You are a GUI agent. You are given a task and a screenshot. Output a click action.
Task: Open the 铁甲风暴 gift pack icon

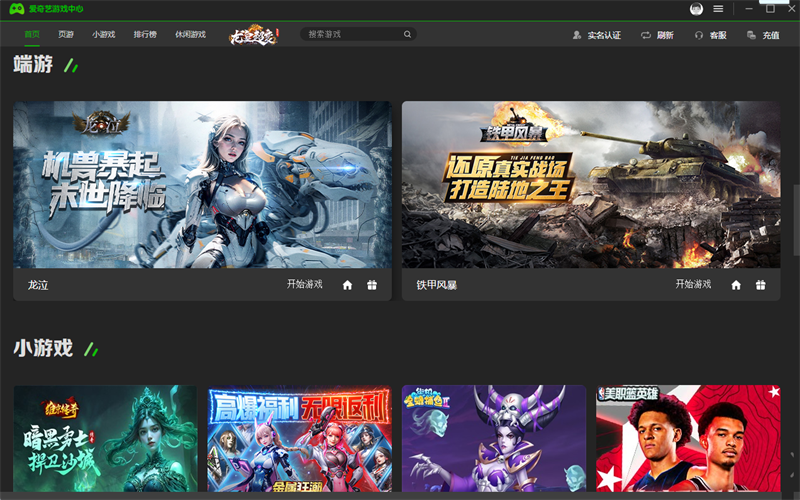(761, 285)
